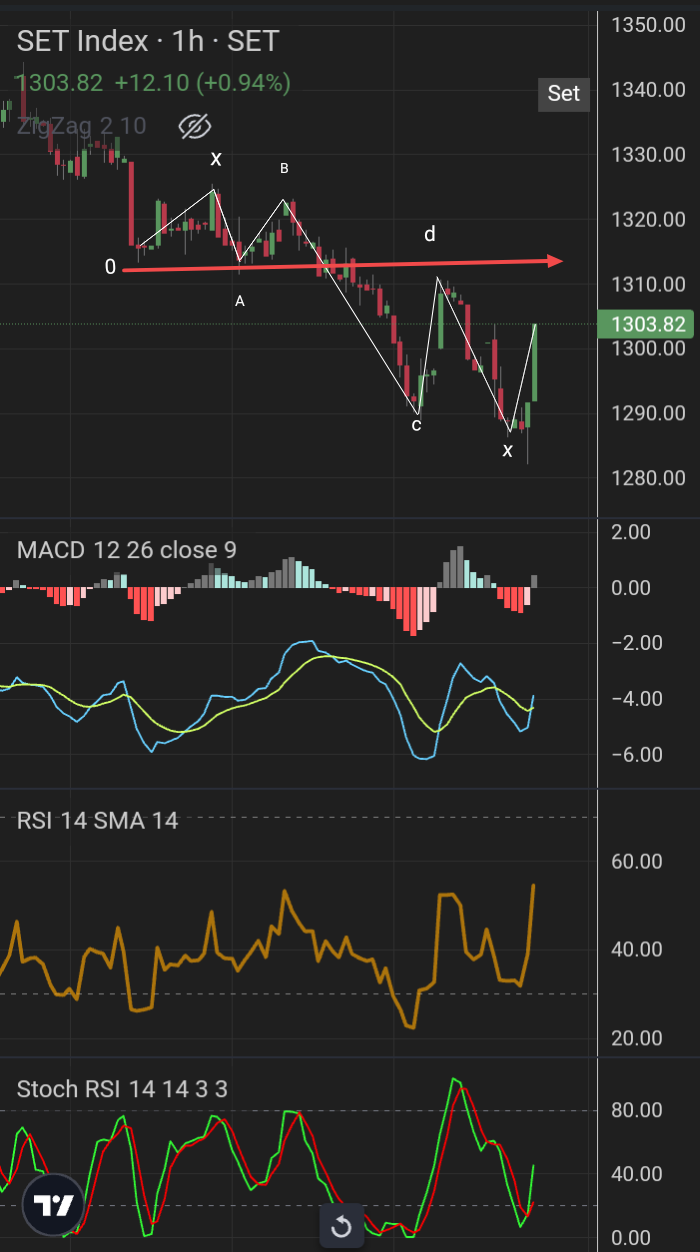Click the 1340.00 price axis label
This screenshot has width=700, height=1252.
pos(648,90)
